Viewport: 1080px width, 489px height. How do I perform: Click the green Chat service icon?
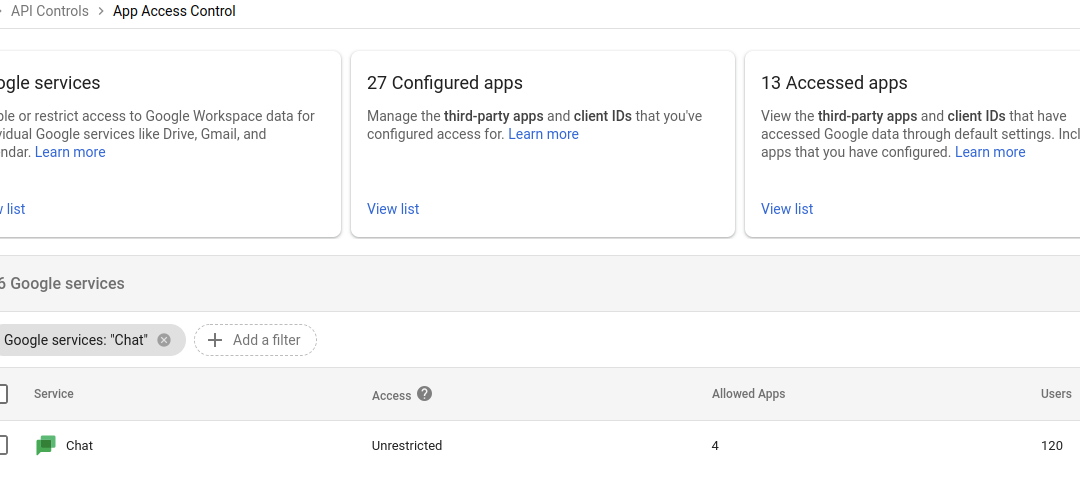[x=45, y=446]
